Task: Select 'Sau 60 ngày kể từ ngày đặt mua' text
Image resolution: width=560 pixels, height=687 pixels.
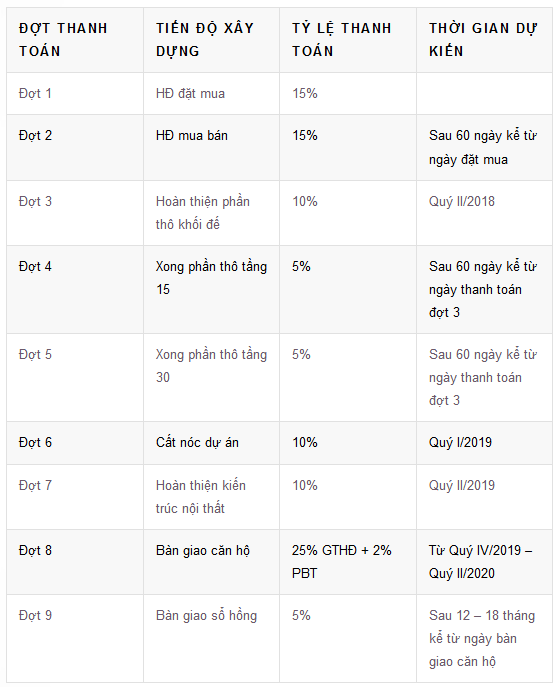Action: point(482,147)
